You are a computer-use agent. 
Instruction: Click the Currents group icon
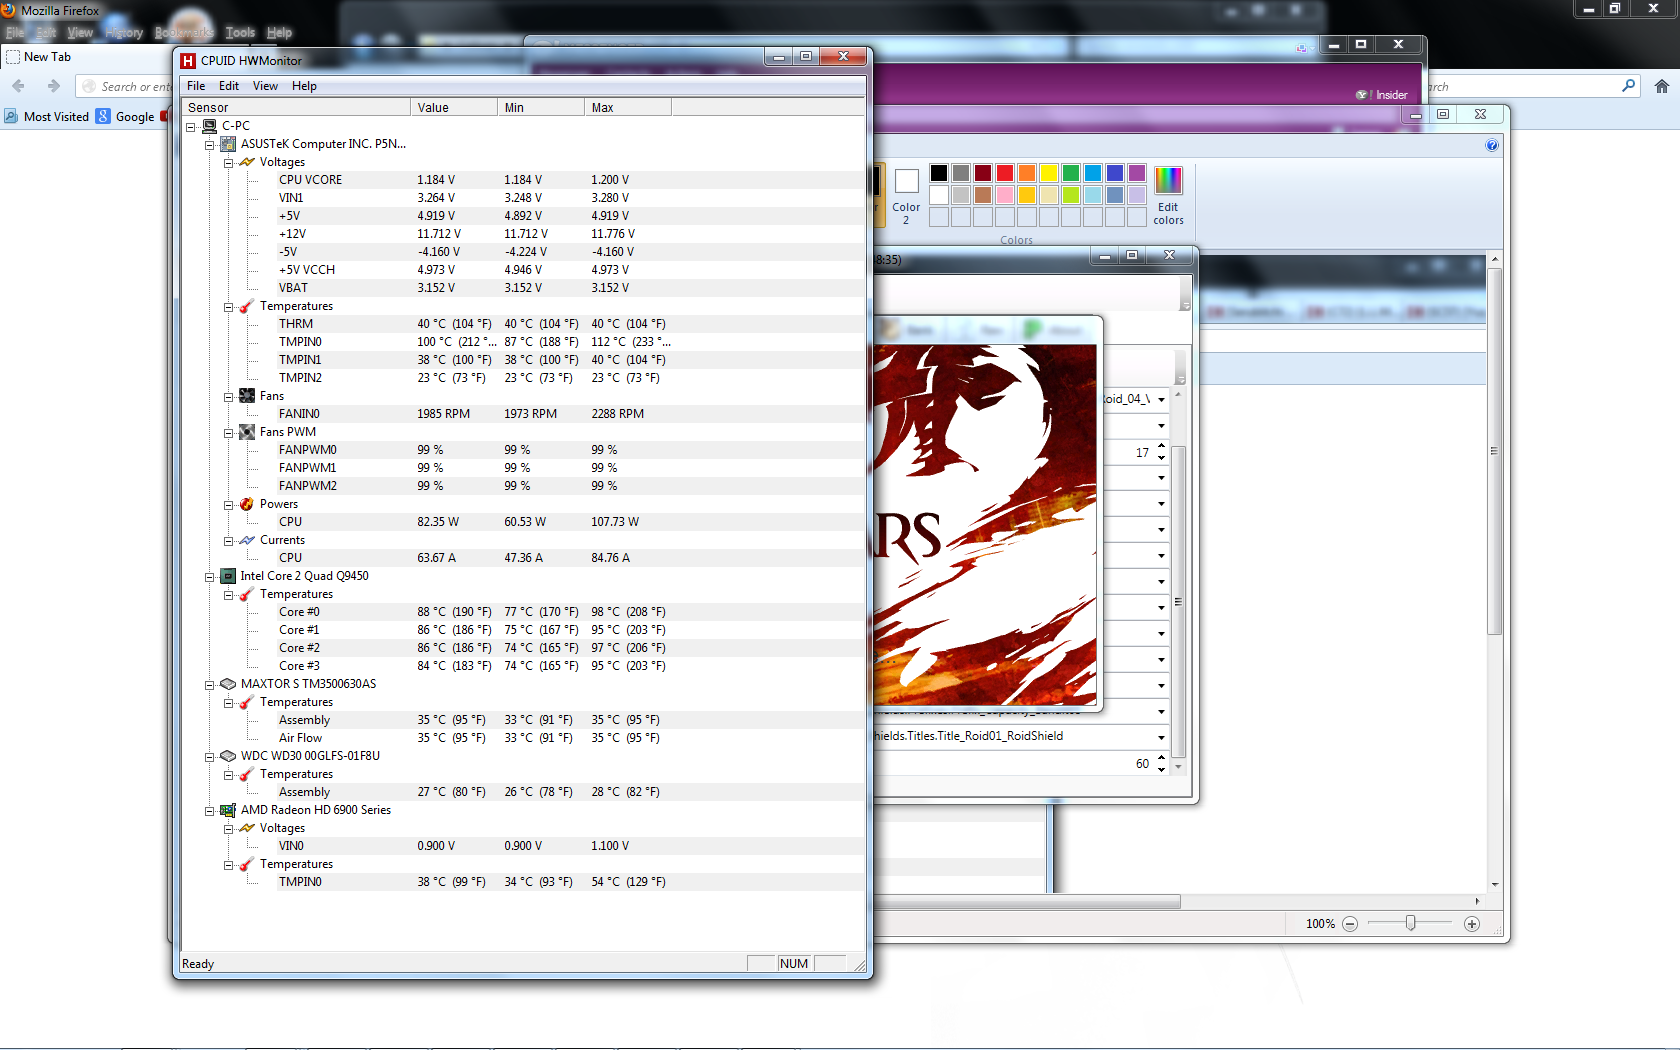point(247,540)
